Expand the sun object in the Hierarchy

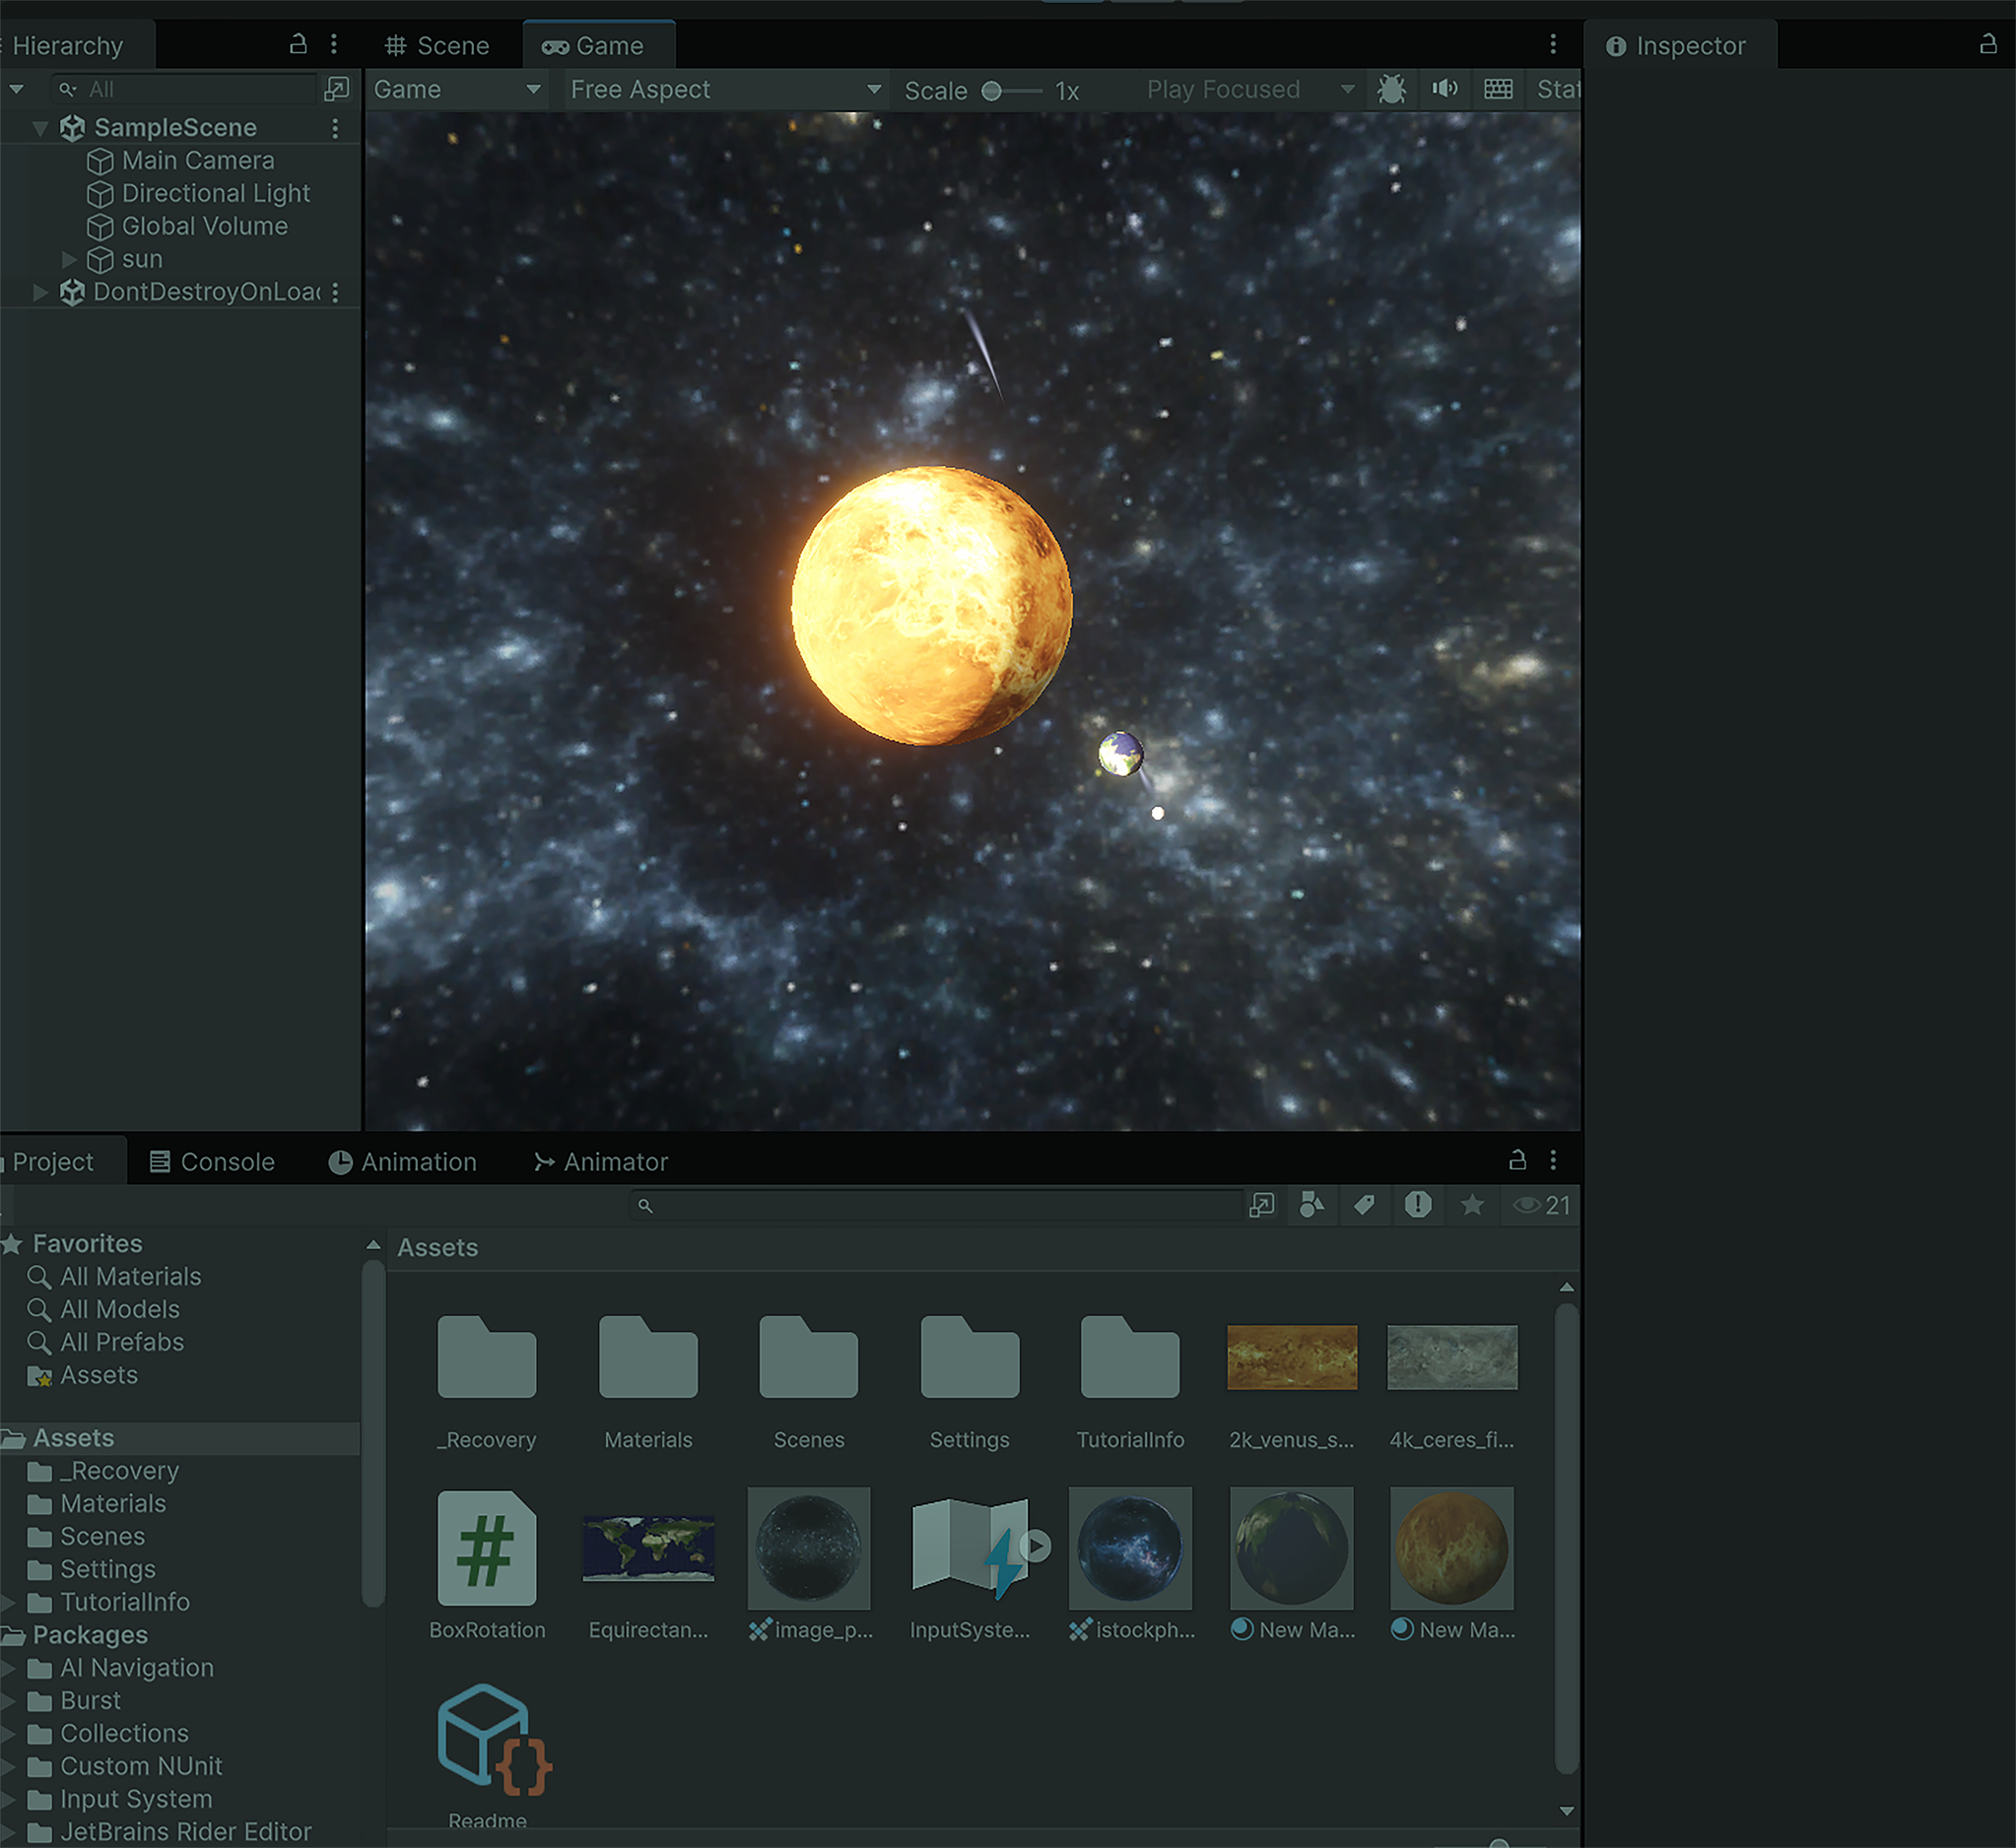(69, 260)
